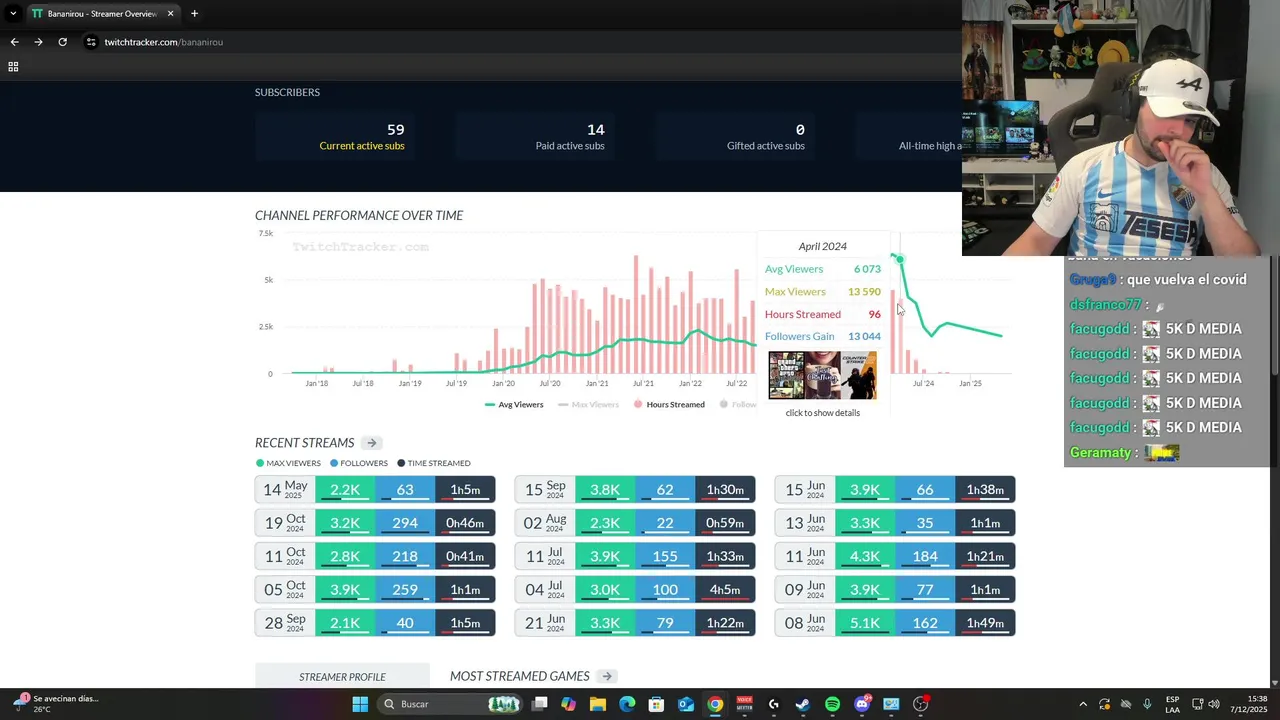Open the 04 Jul 2024 stream row
The height and width of the screenshot is (720, 1280).
635,590
